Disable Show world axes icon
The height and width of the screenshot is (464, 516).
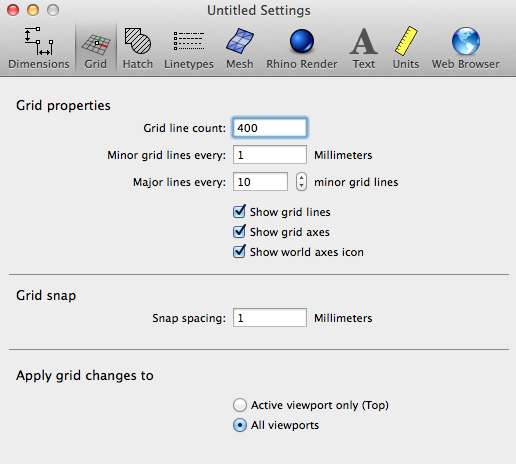239,252
